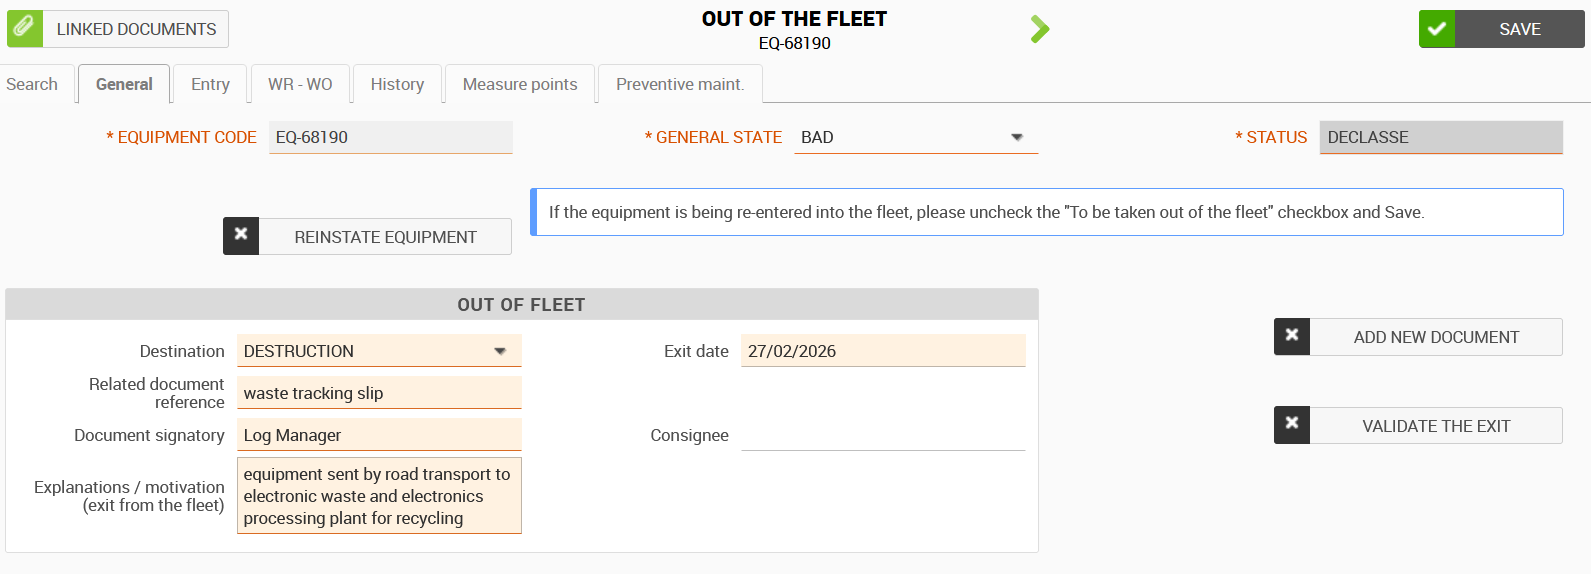Open the Measure points tab
Viewport: 1591px width, 574px height.
tap(520, 84)
